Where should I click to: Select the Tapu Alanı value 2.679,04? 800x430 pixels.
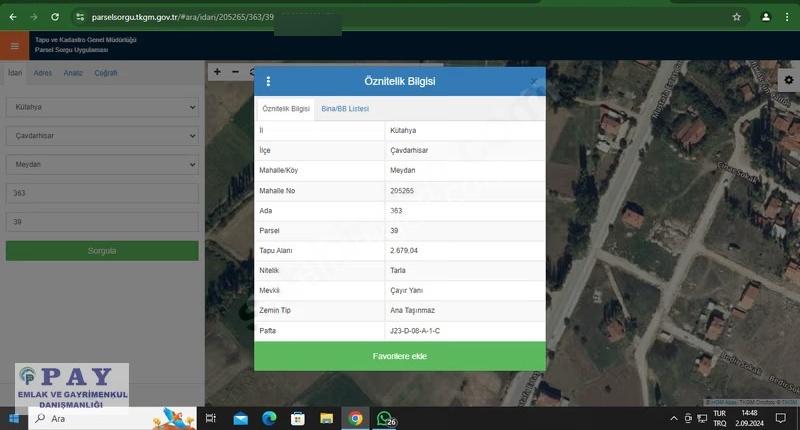click(x=404, y=250)
